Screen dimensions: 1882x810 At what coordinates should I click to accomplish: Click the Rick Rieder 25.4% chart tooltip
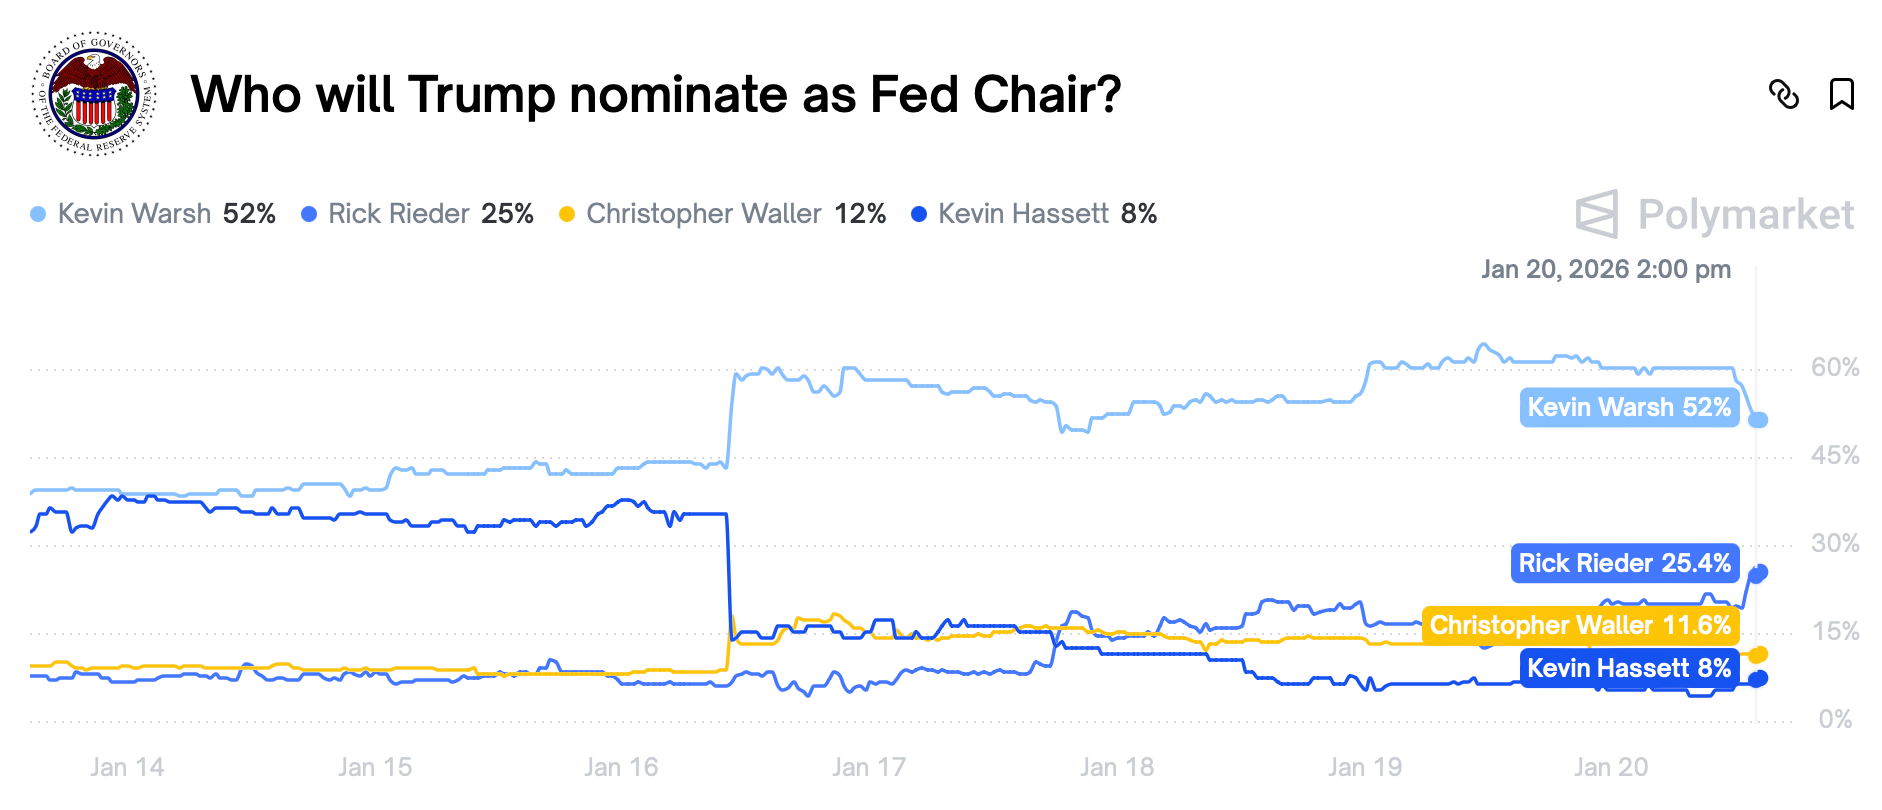click(x=1624, y=563)
